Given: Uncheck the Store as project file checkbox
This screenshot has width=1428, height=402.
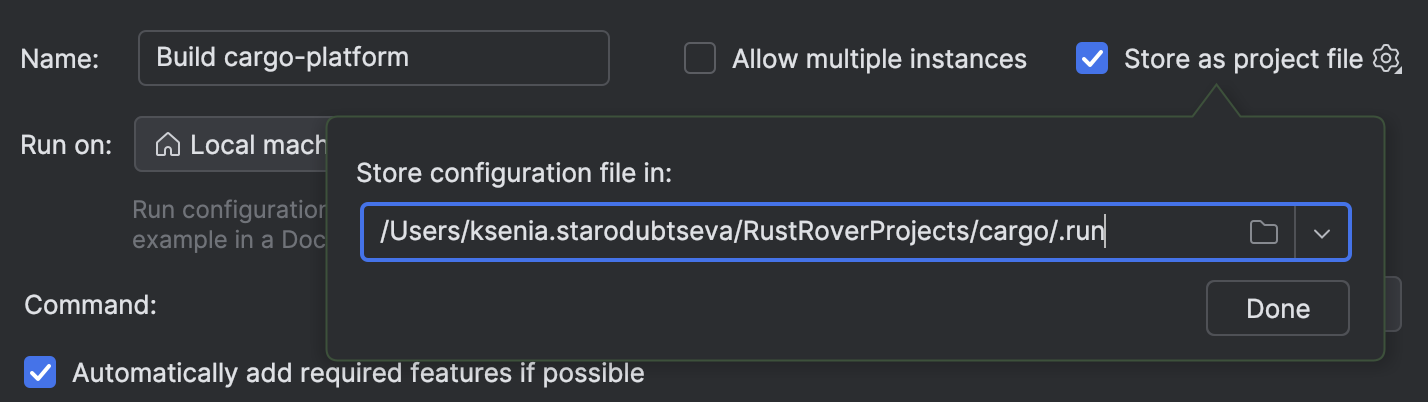Looking at the screenshot, I should point(1091,59).
